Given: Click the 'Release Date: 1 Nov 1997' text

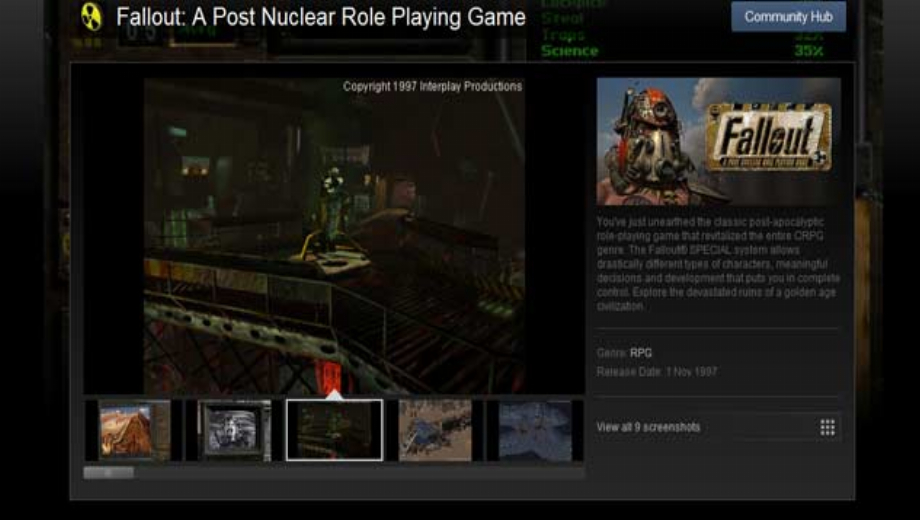Looking at the screenshot, I should pyautogui.click(x=657, y=372).
